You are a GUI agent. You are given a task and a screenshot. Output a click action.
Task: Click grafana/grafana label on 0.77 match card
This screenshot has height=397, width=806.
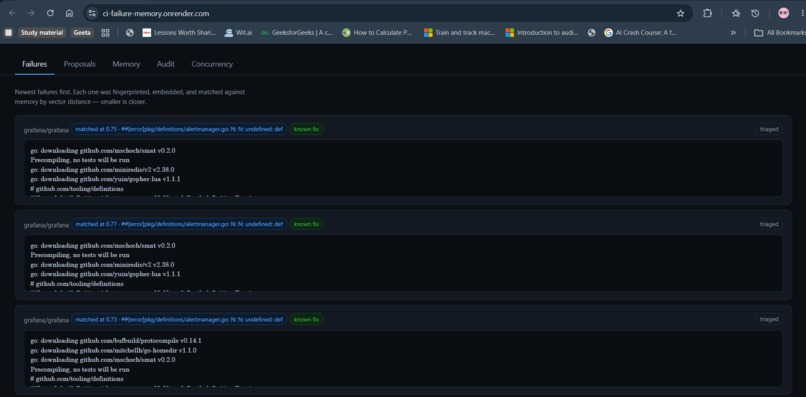point(46,225)
